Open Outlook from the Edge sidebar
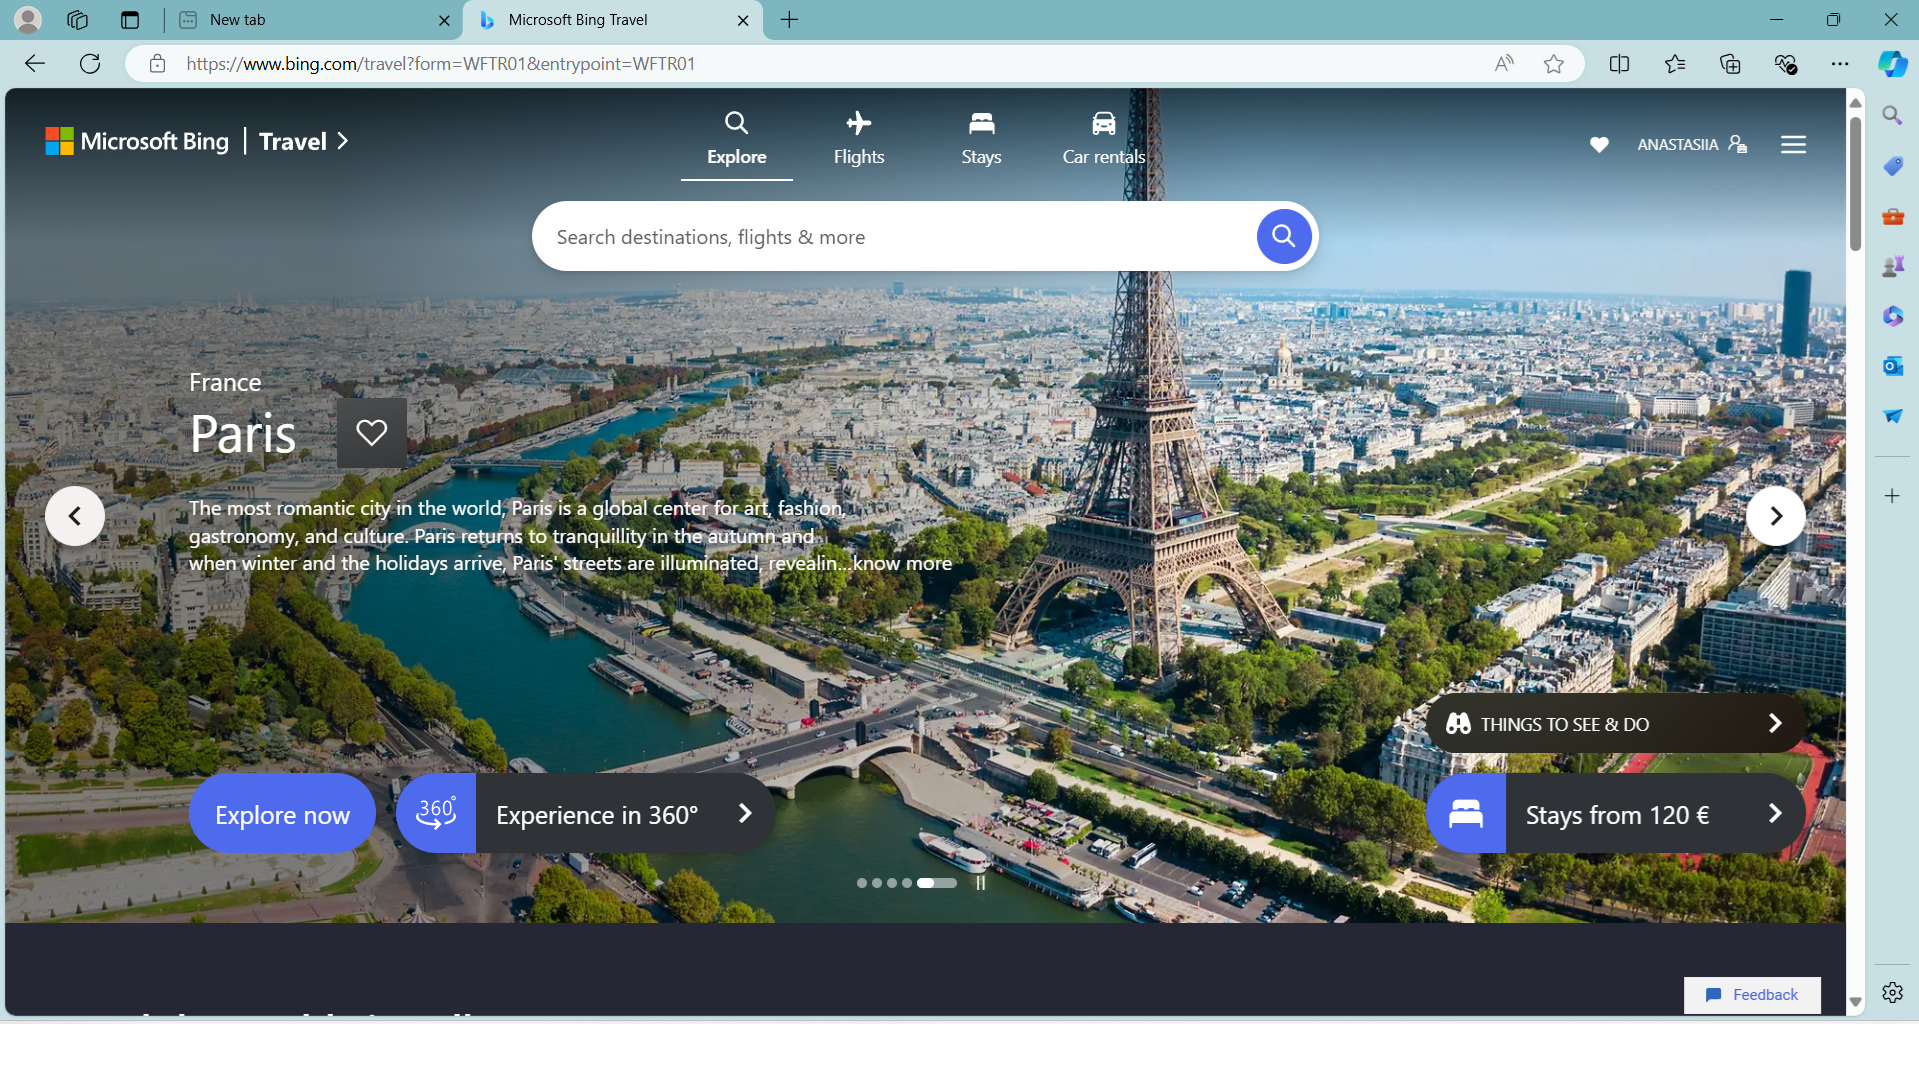 [x=1892, y=366]
